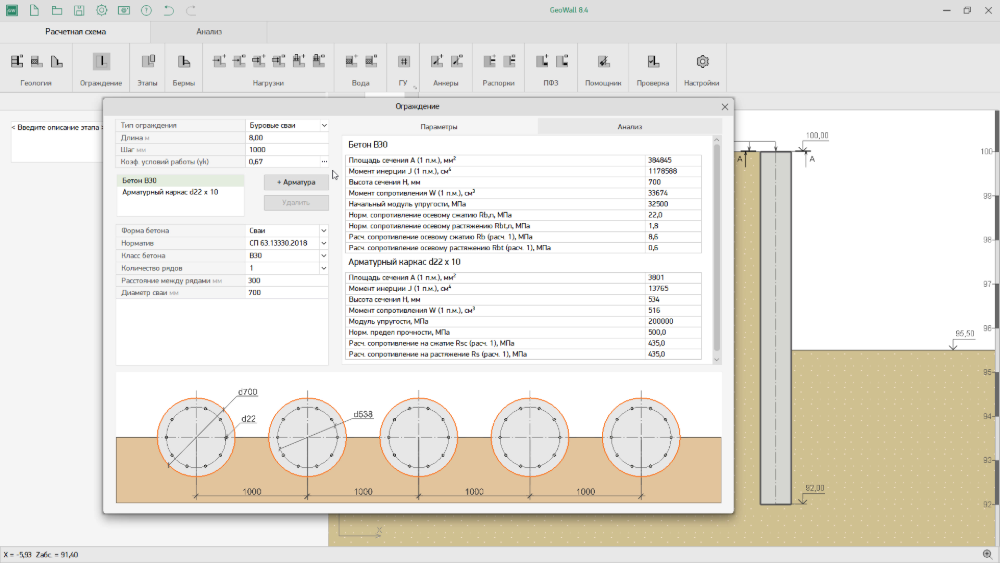Open the Количество рядов dropdown

(x=324, y=268)
